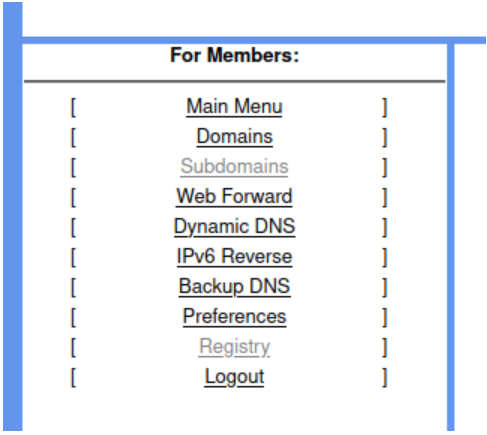Click the right bracket beside Preferences
Screen dimensions: 487x435
point(385,317)
